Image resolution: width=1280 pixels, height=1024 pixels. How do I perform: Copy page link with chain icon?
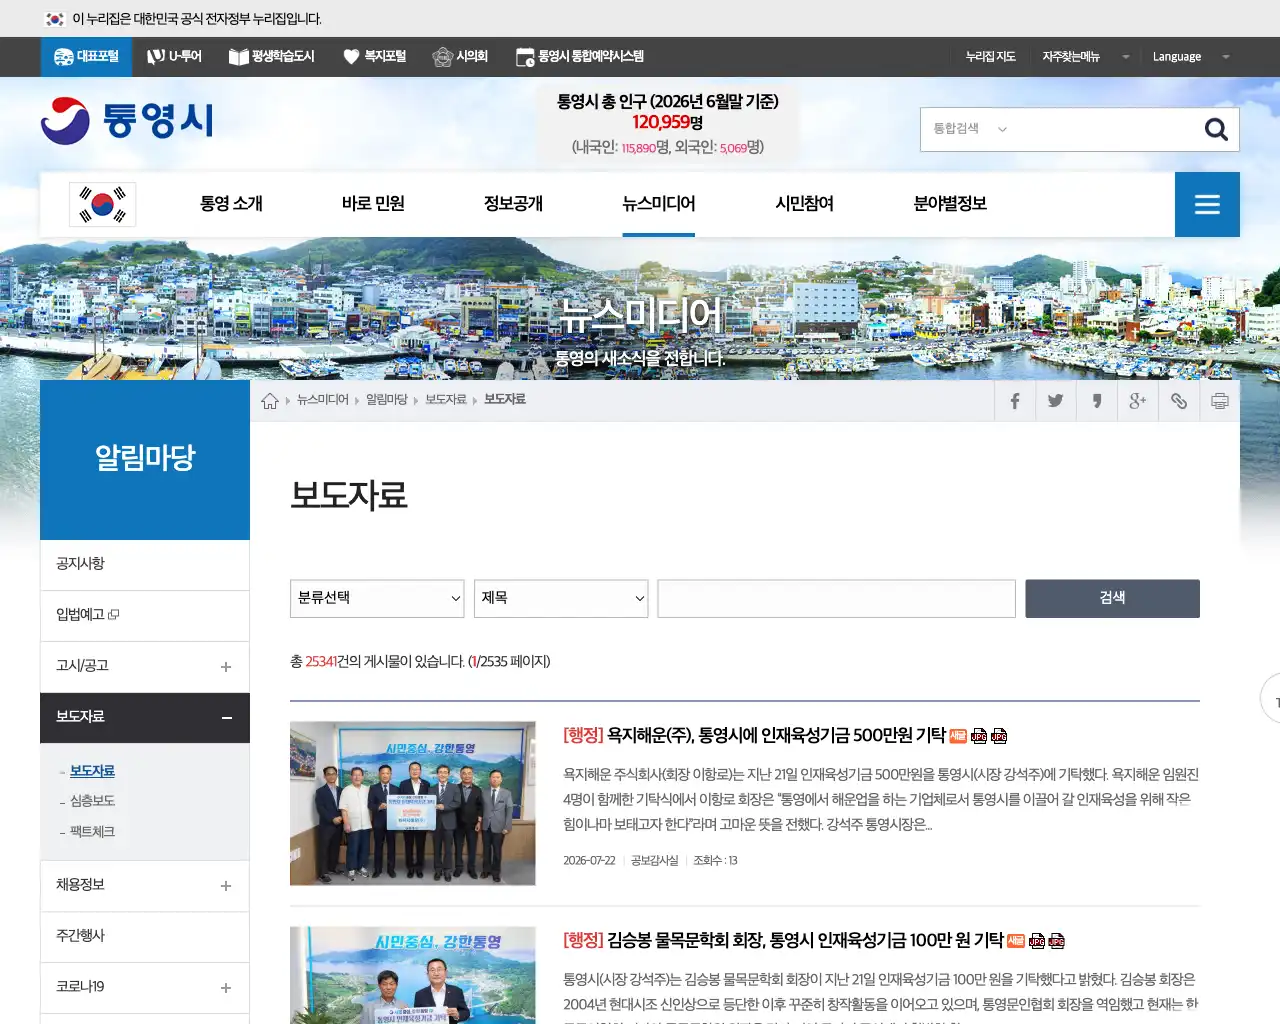pyautogui.click(x=1179, y=401)
